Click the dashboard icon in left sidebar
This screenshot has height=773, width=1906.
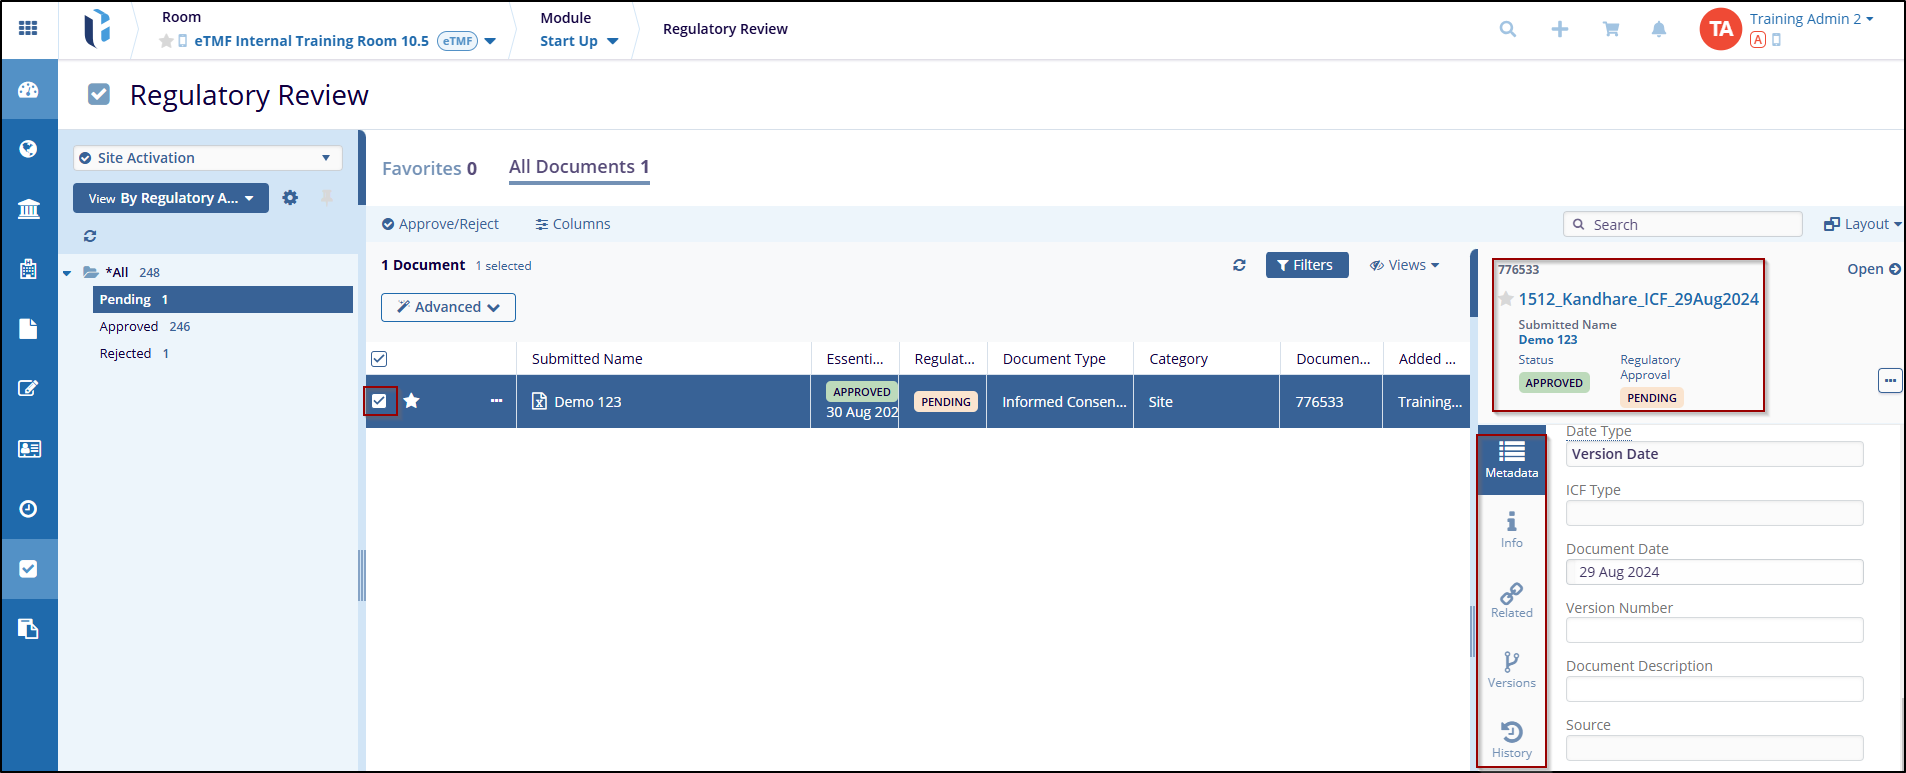pos(28,90)
